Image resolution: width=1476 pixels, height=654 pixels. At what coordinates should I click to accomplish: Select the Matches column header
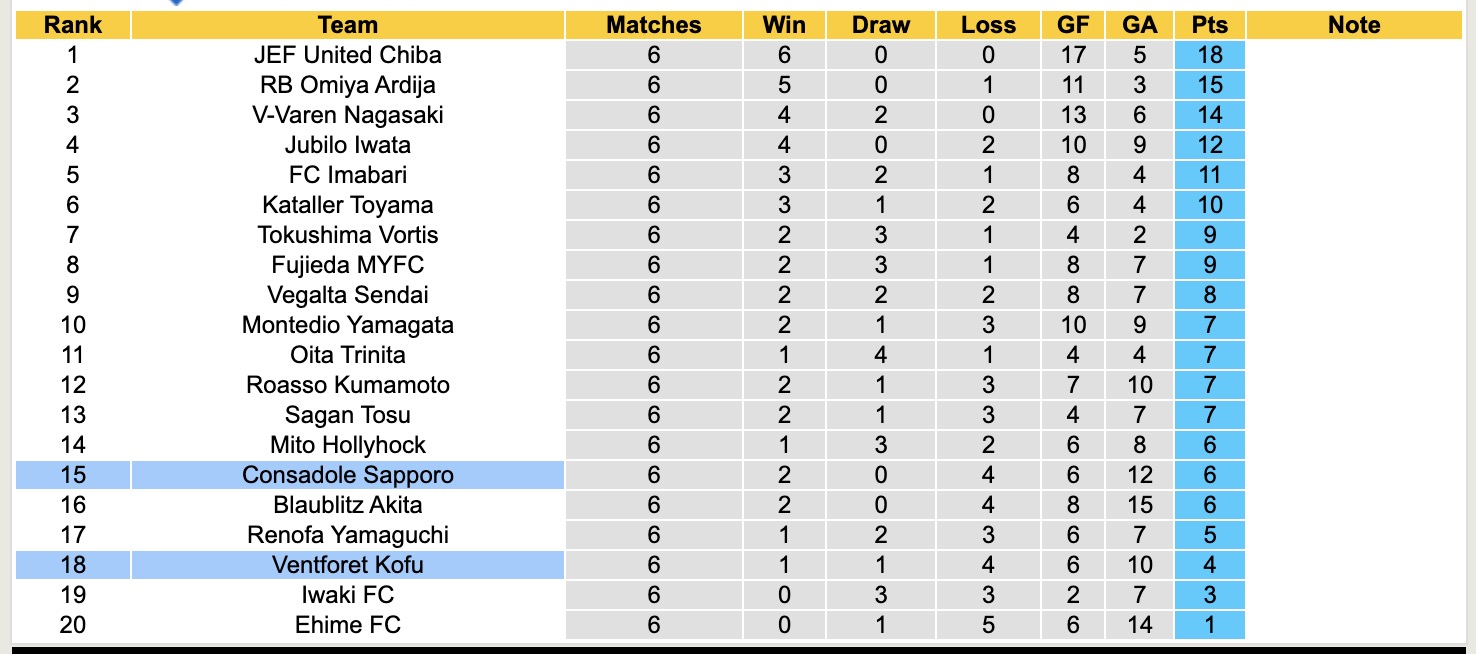[x=654, y=25]
